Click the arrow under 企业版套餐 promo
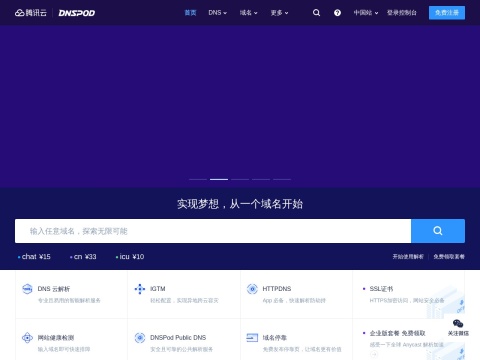 [374, 354]
